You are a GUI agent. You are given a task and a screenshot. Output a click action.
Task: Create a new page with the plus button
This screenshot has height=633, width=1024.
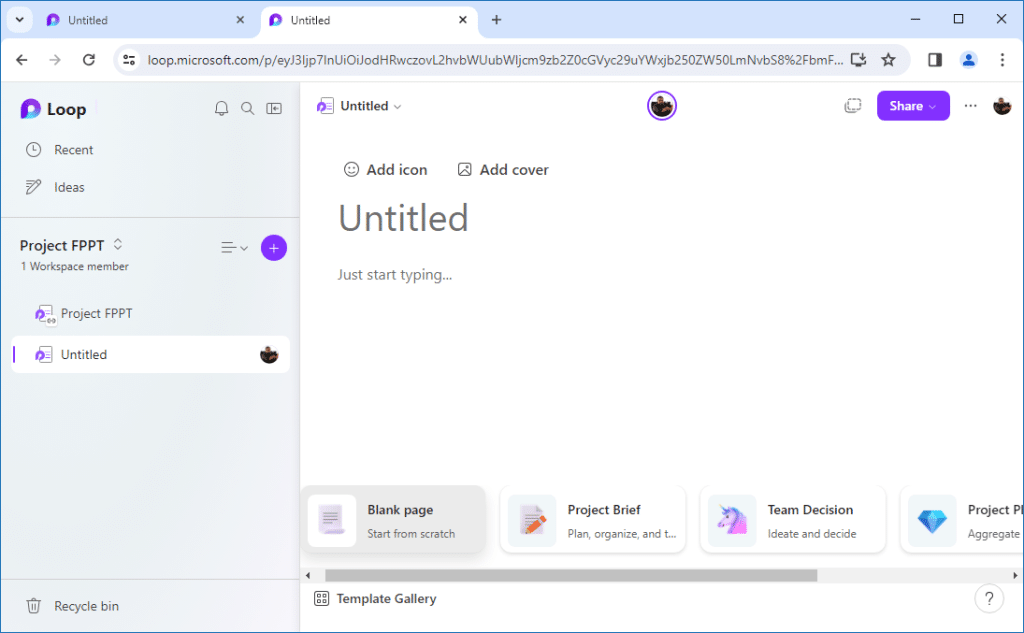273,247
